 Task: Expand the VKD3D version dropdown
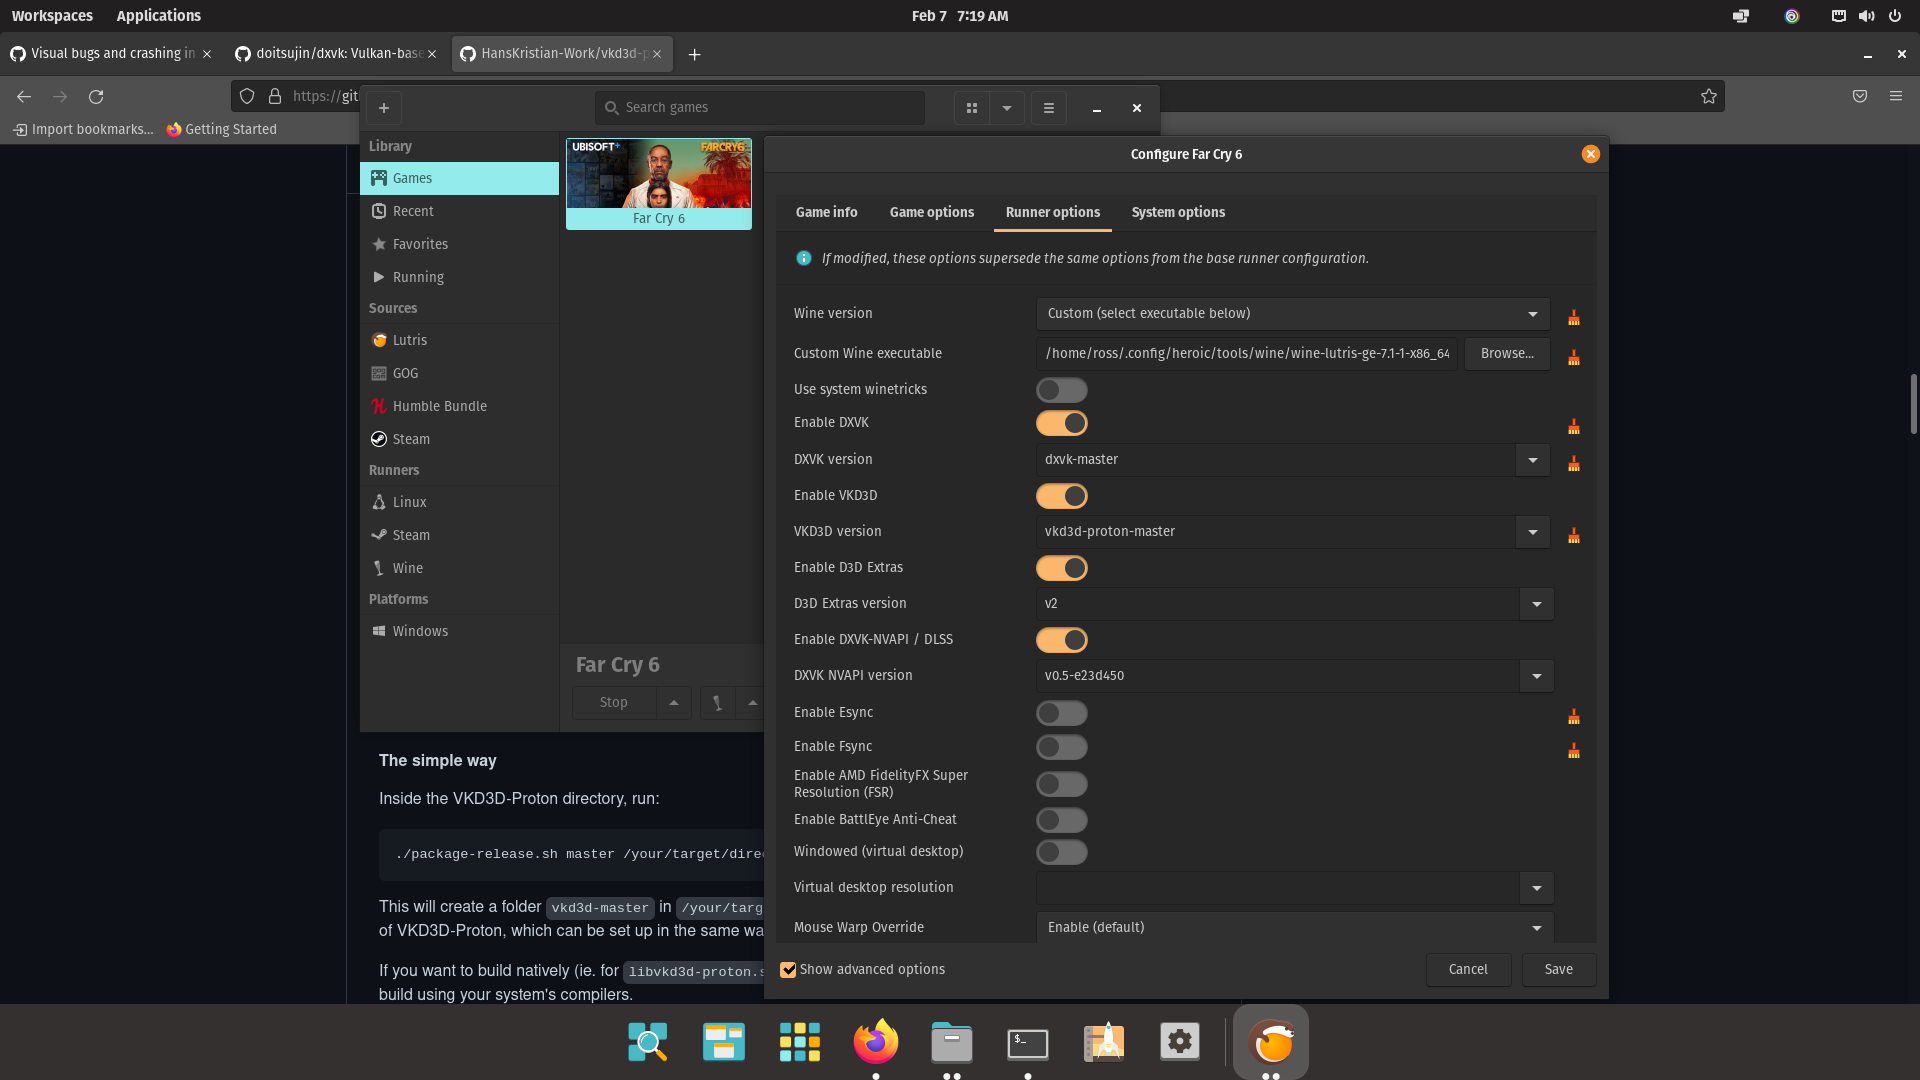tap(1532, 532)
